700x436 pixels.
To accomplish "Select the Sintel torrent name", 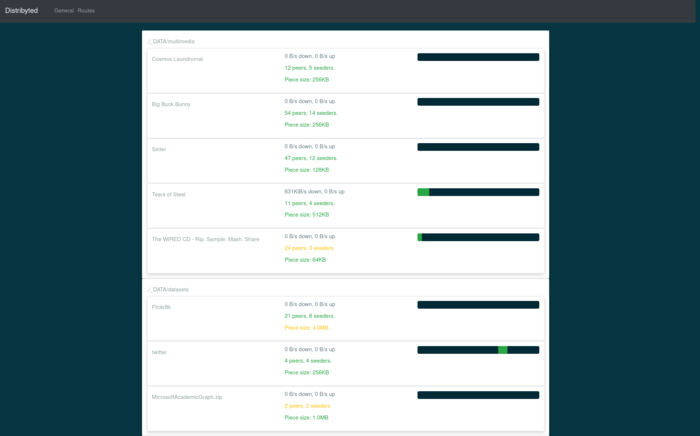I will point(158,149).
